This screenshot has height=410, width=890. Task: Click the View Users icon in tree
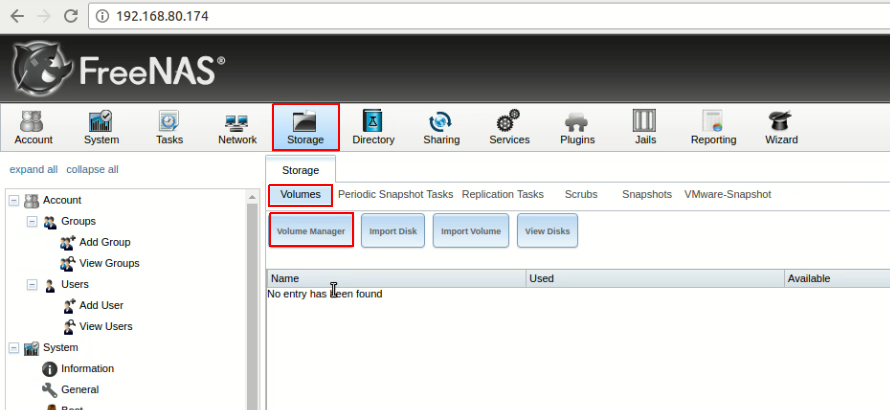tap(69, 327)
